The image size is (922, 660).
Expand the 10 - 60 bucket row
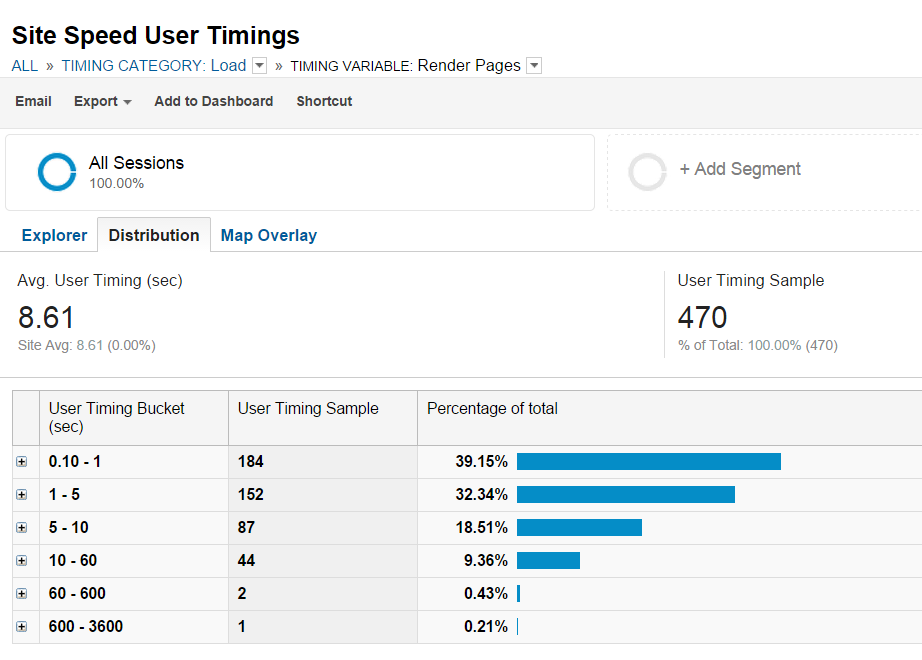22,561
